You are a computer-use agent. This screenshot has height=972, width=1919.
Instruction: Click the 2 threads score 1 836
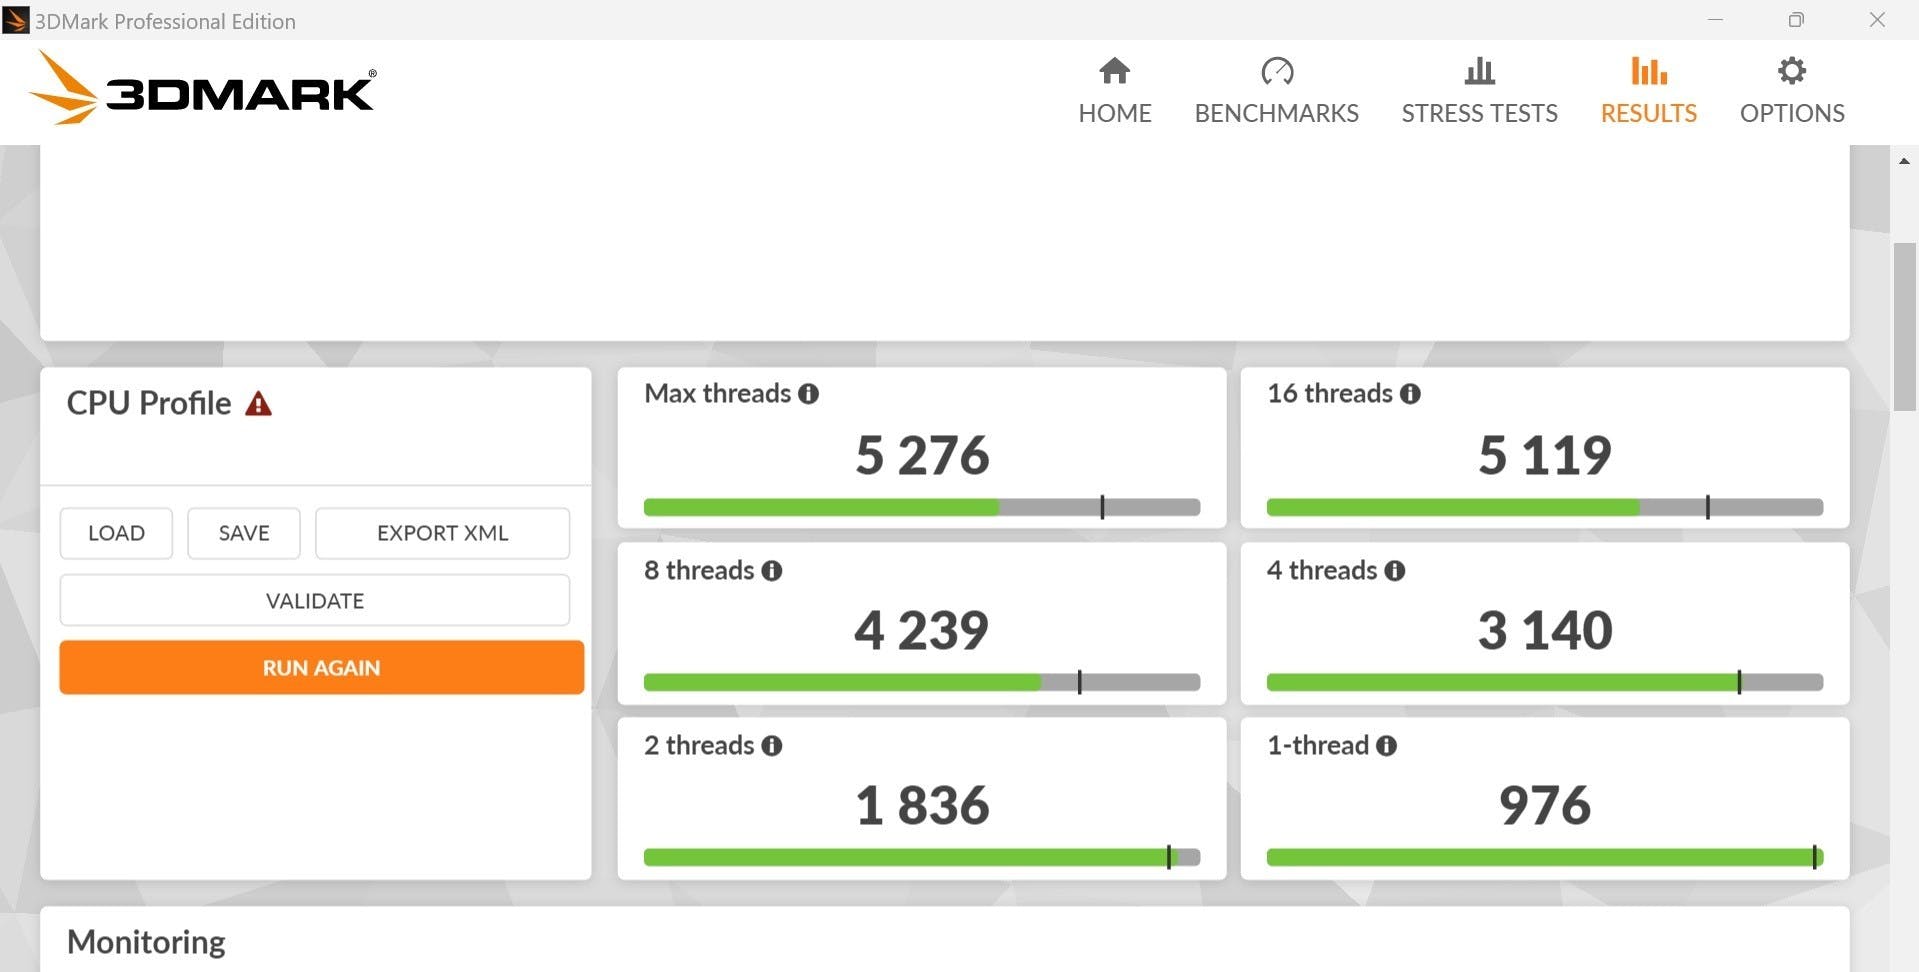(922, 805)
